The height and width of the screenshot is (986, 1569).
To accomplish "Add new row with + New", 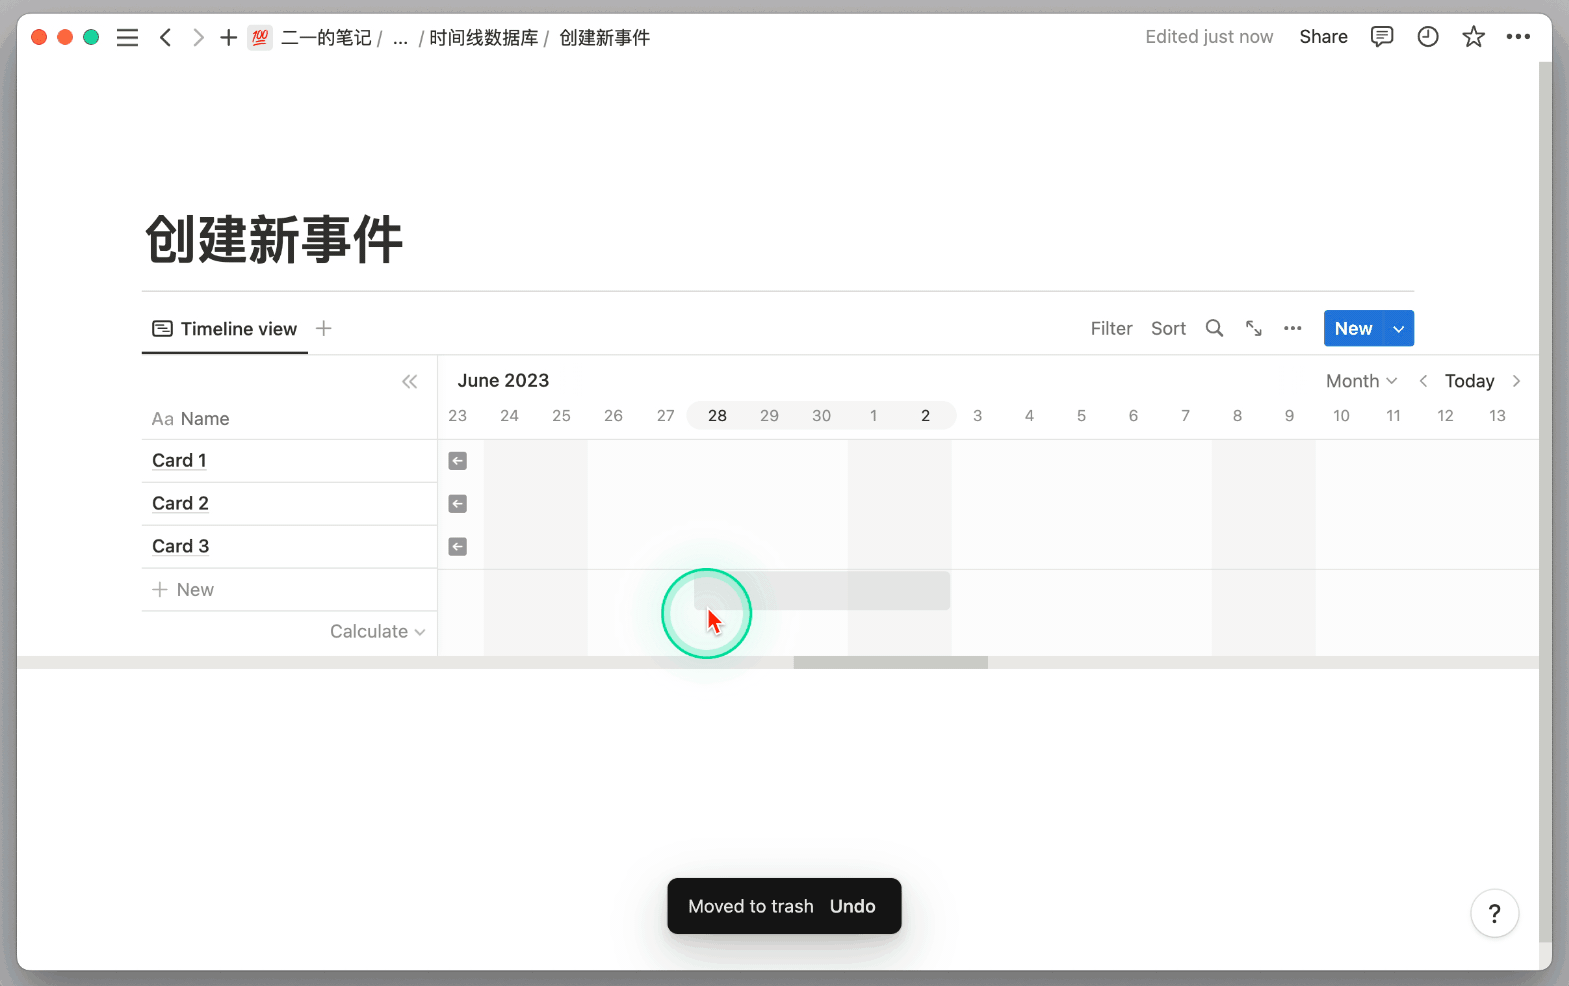I will 183,590.
